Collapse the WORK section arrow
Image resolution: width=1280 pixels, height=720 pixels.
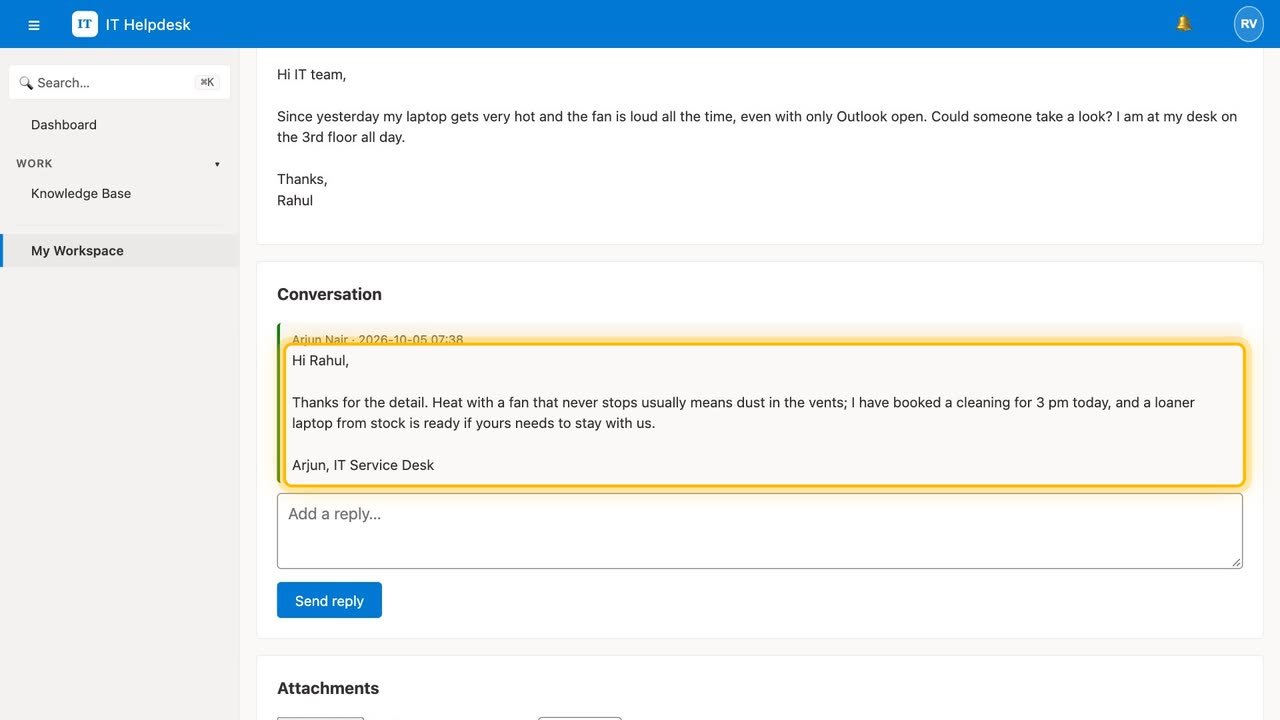point(217,164)
